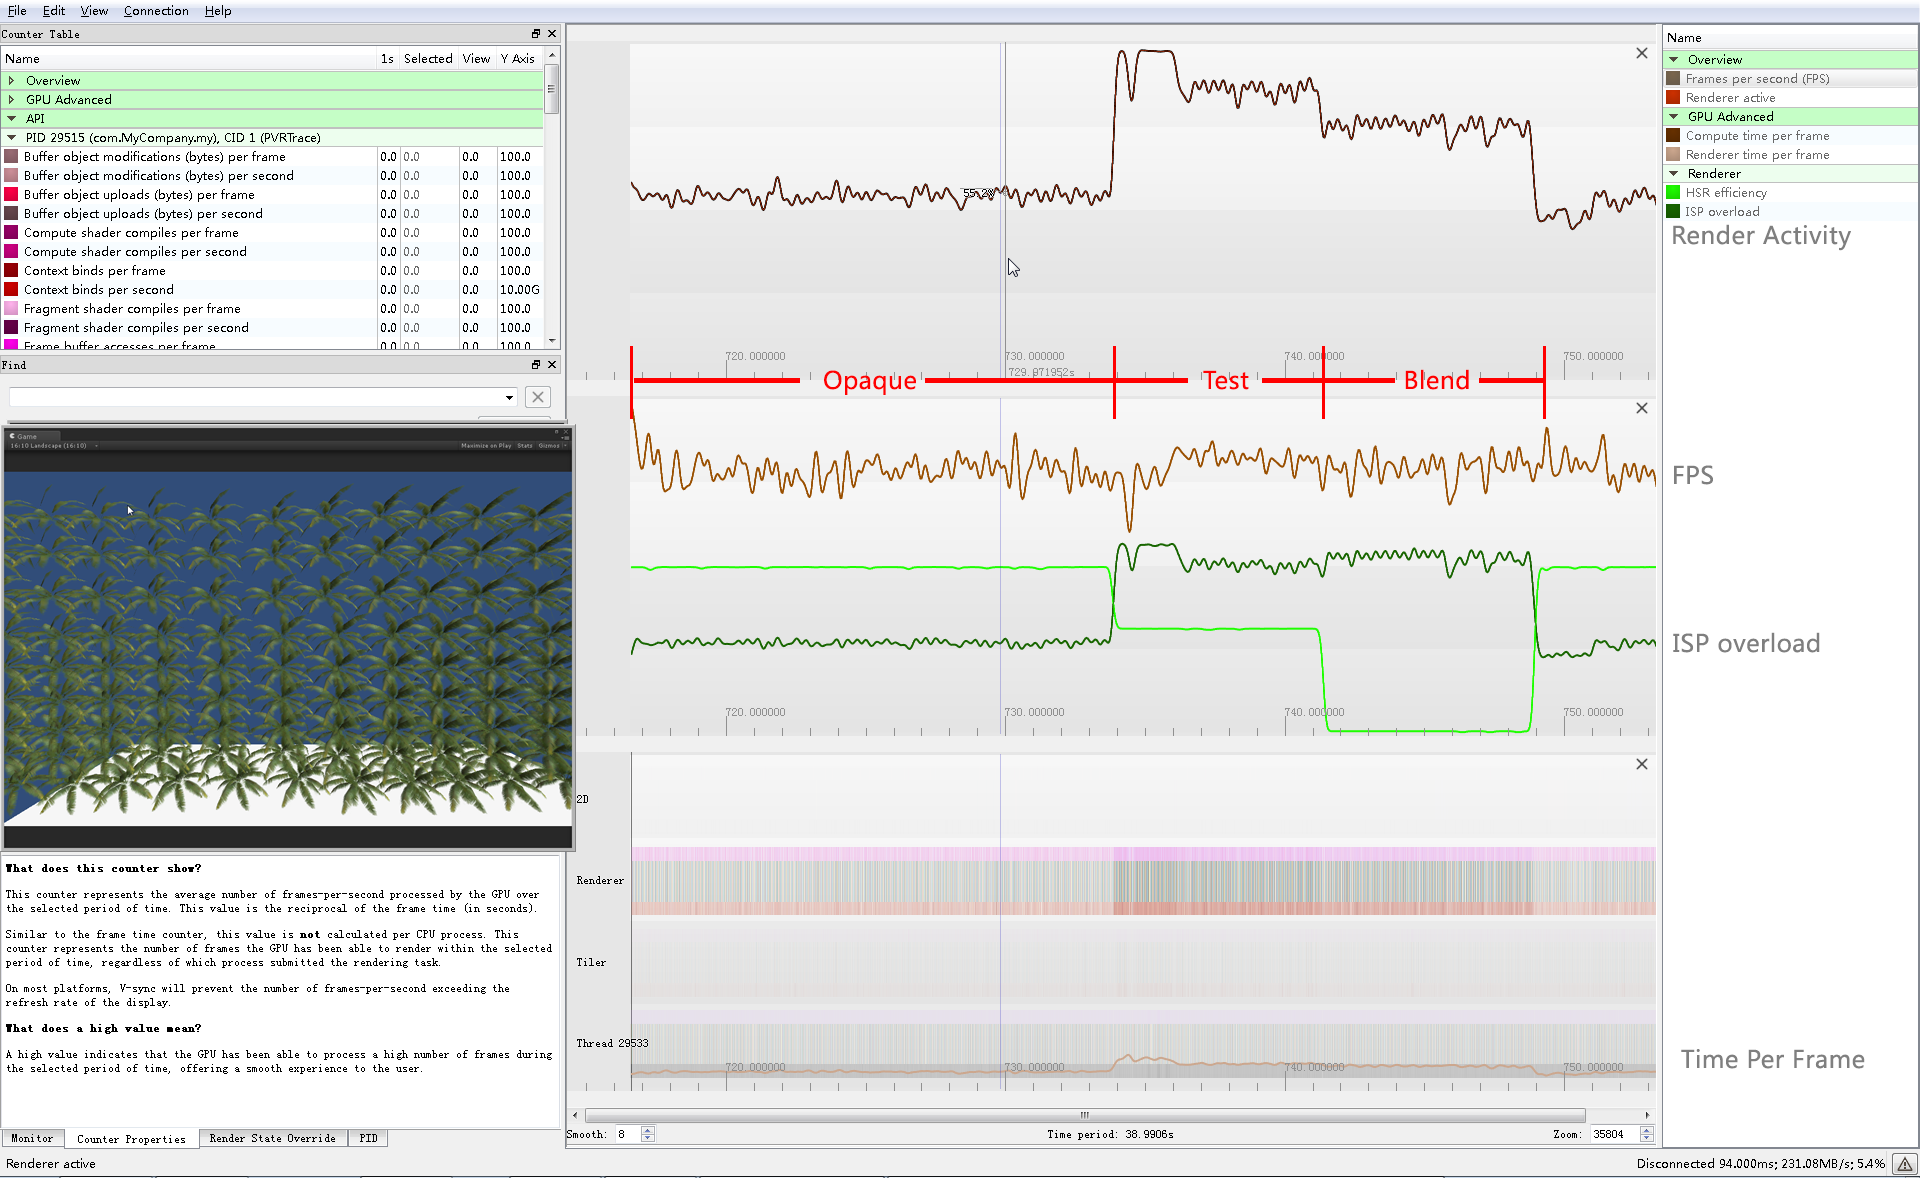Collapse the PID 29515 tree node
This screenshot has width=1920, height=1178.
click(11, 138)
